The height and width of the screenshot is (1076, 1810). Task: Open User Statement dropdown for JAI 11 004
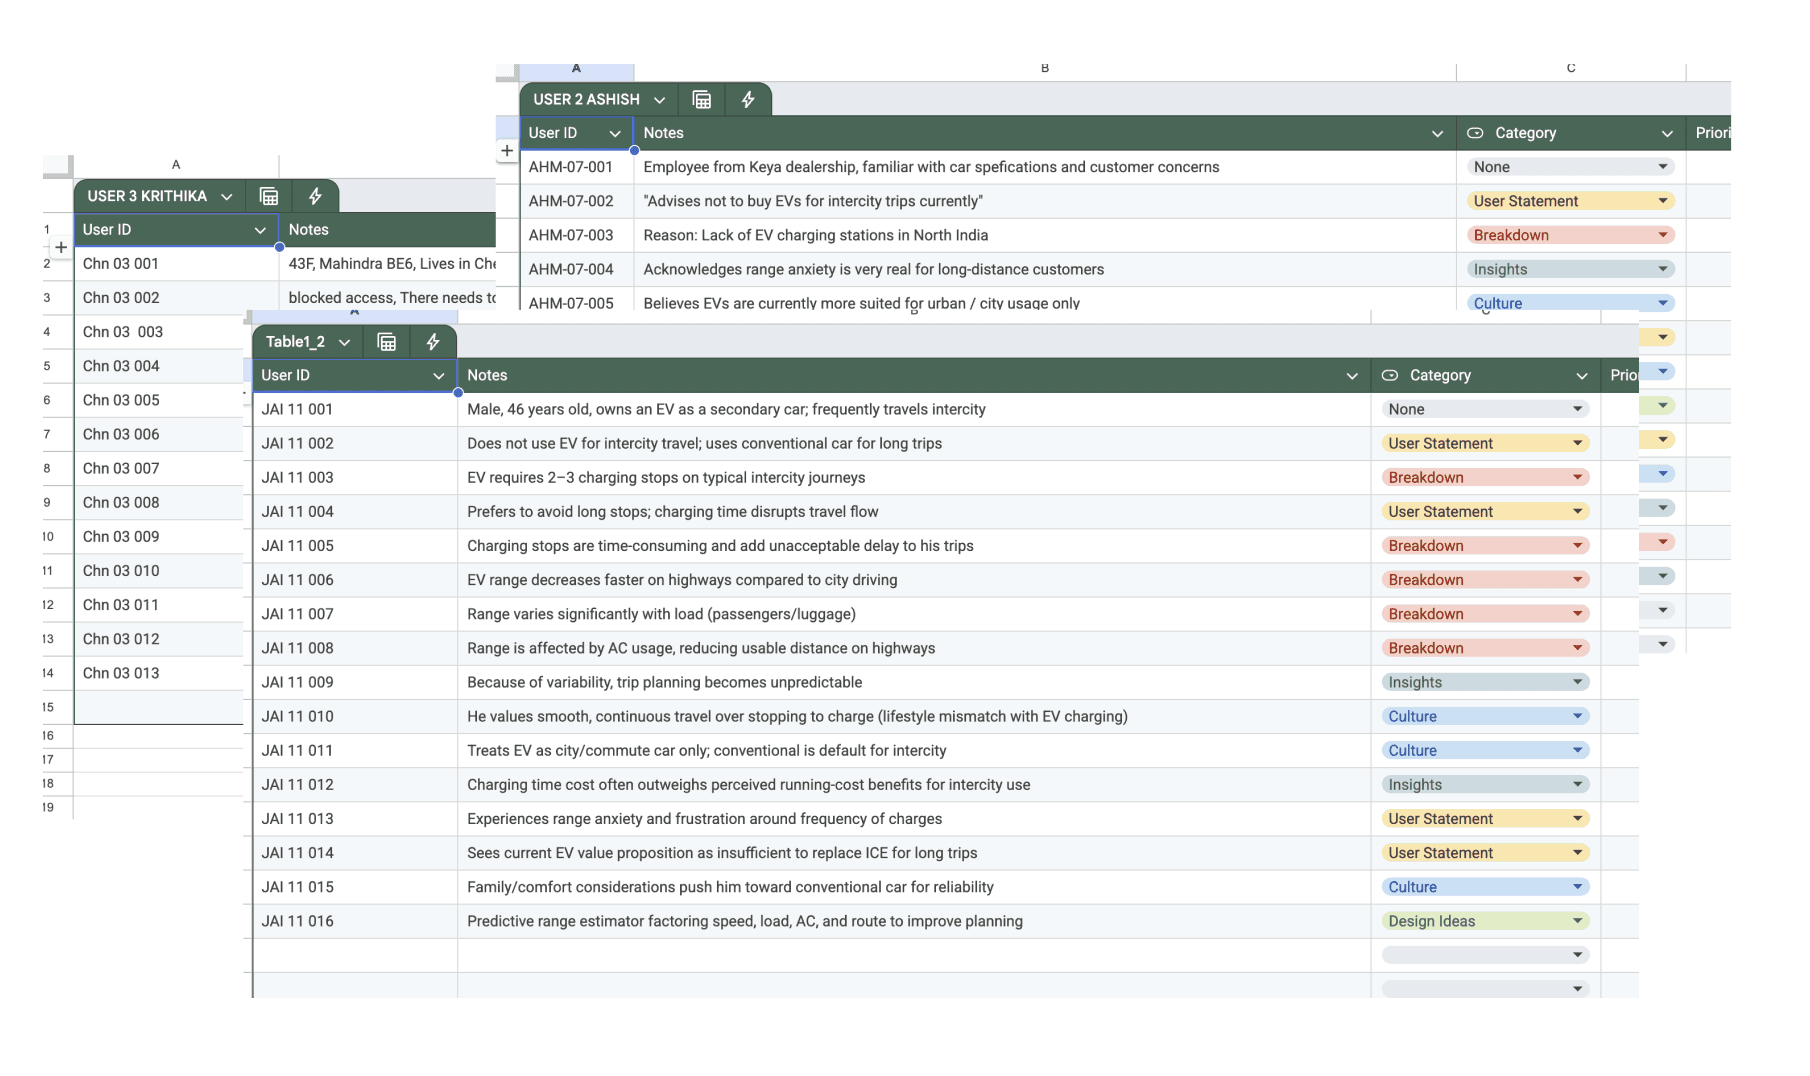[x=1485, y=511]
